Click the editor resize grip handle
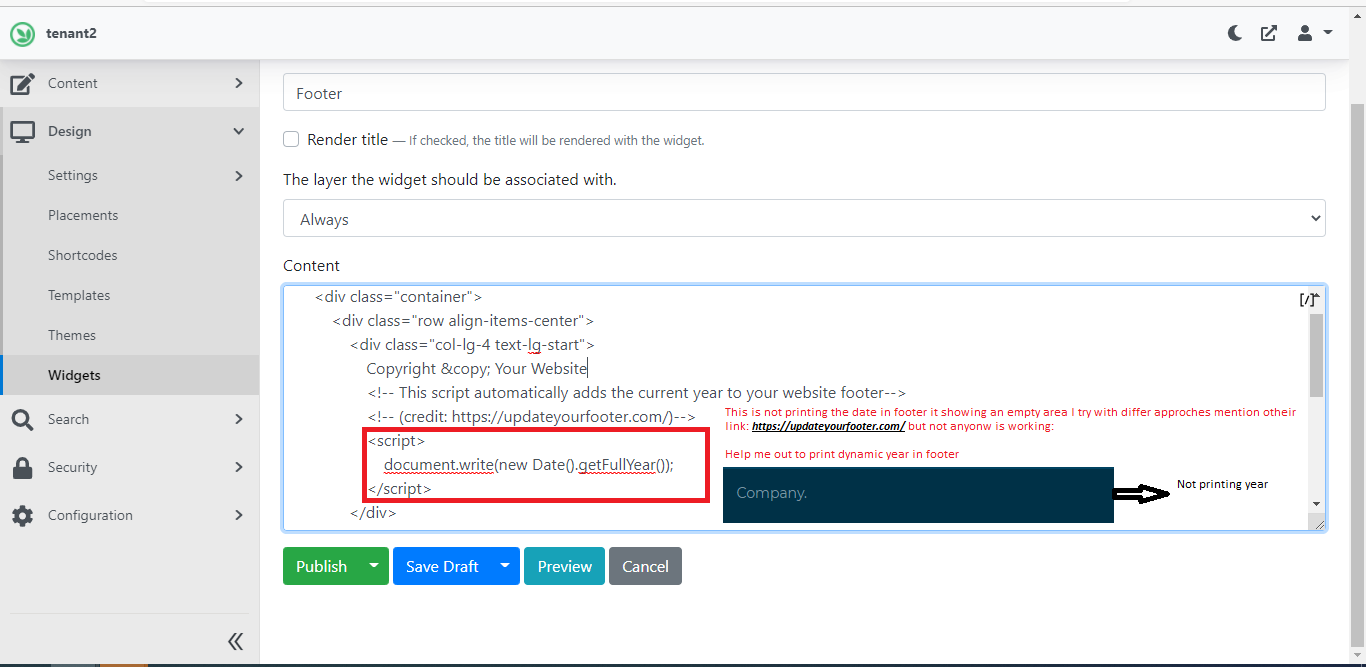Screen dimensions: 1366x667 click(x=1317, y=521)
